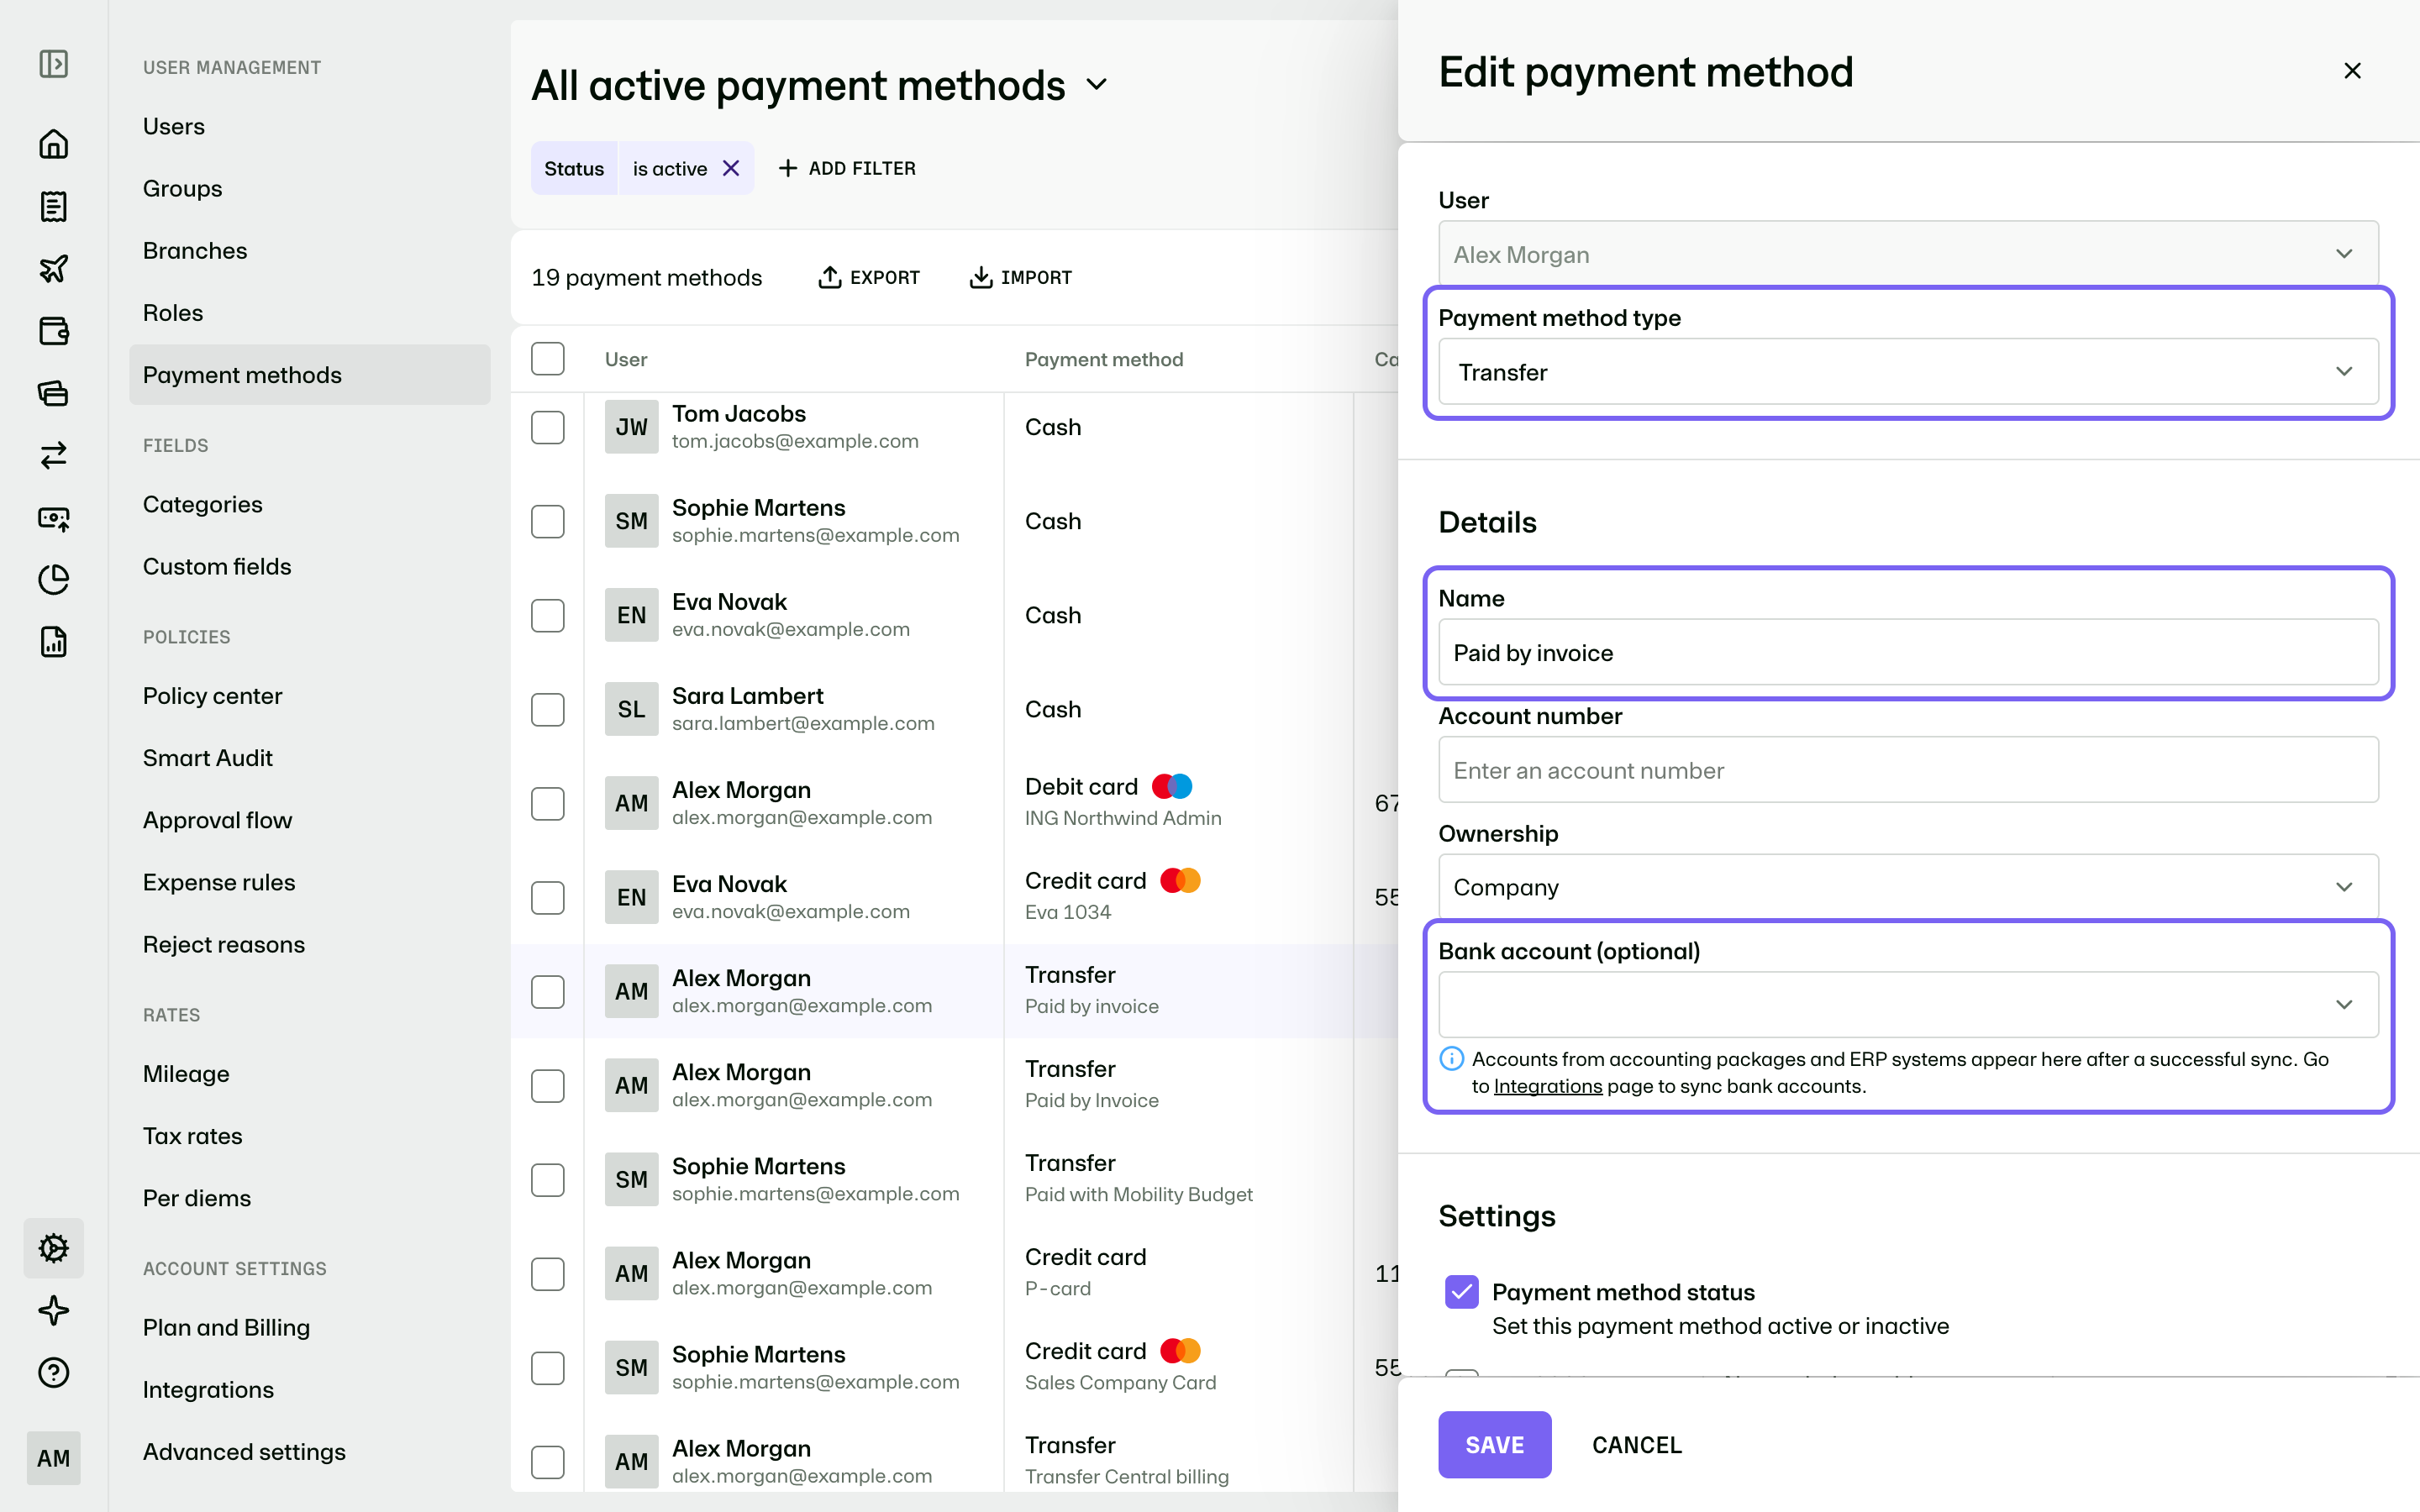
Task: Select Tom Jacobs row checkbox
Action: click(548, 427)
